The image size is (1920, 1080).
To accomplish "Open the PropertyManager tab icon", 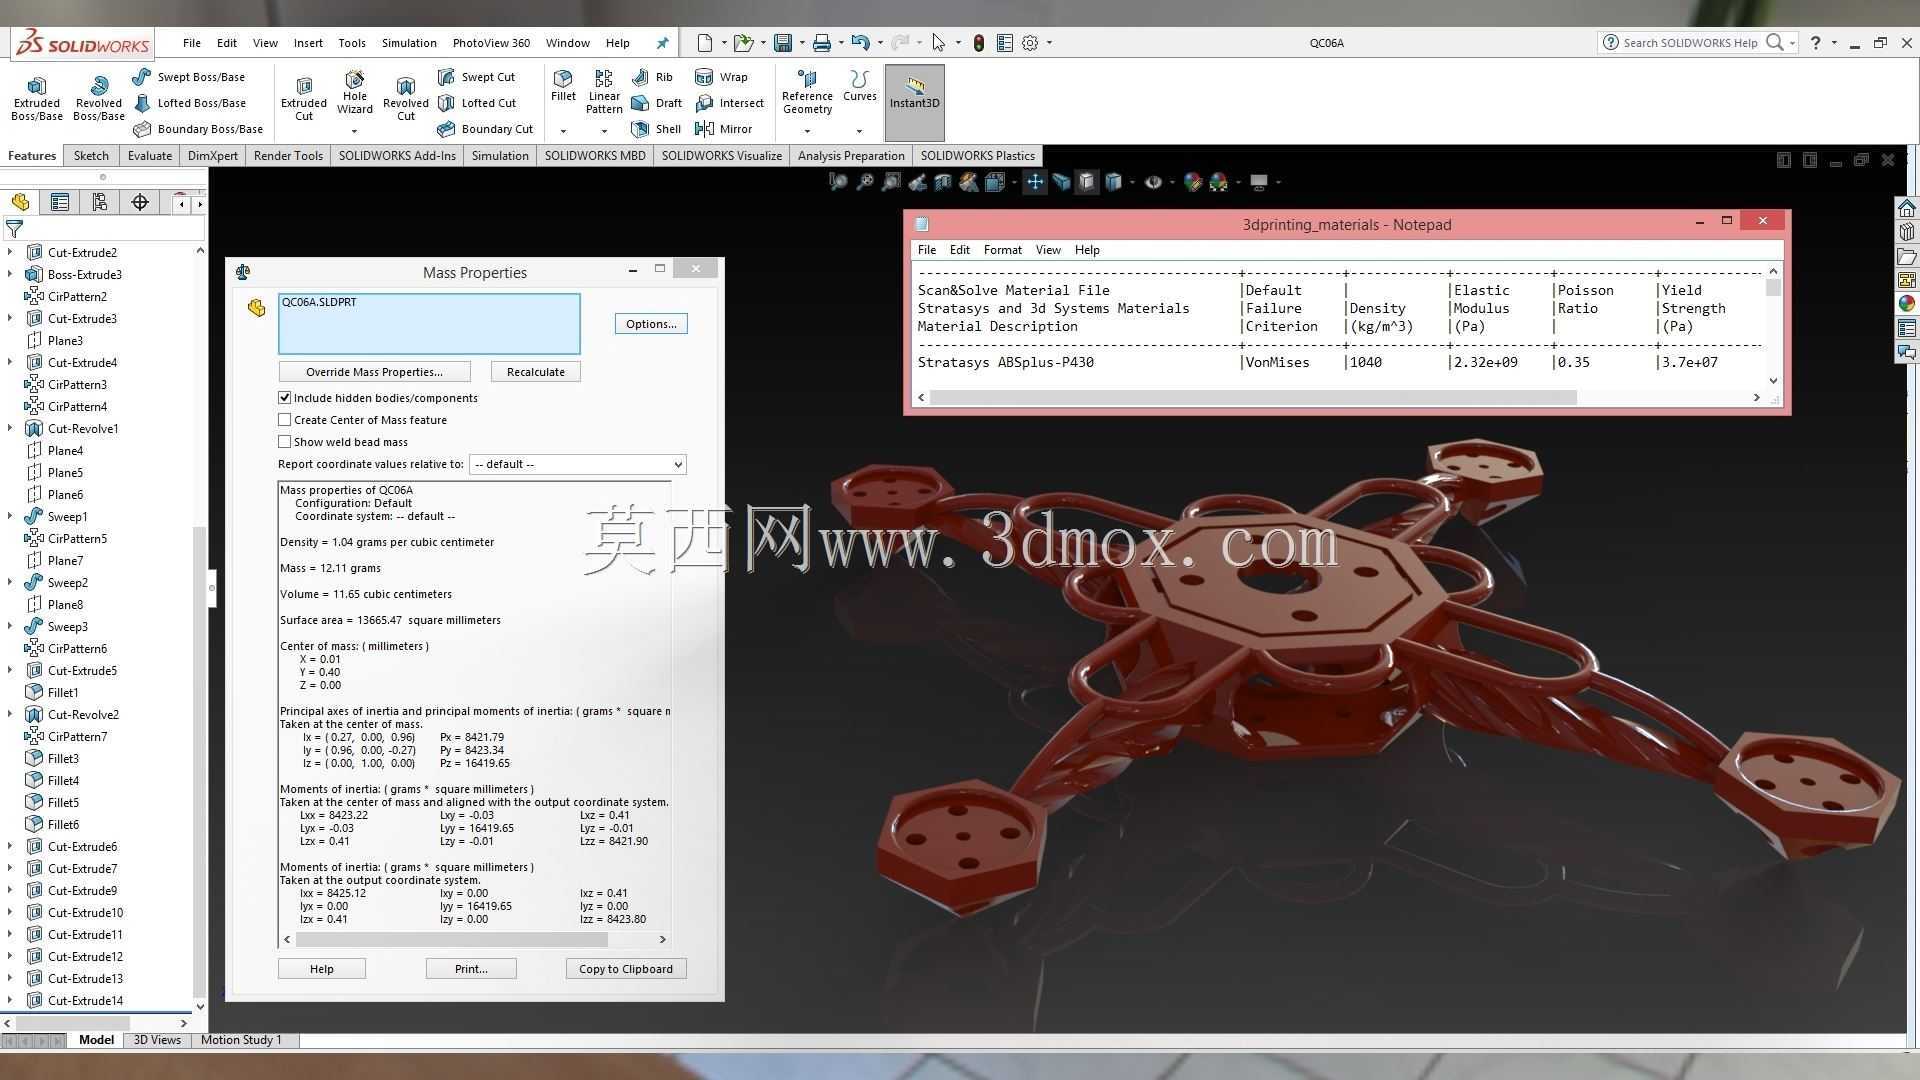I will 60,203.
